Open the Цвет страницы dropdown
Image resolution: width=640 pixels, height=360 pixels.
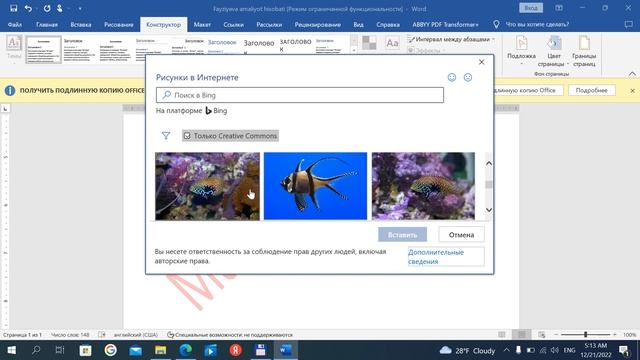553,51
